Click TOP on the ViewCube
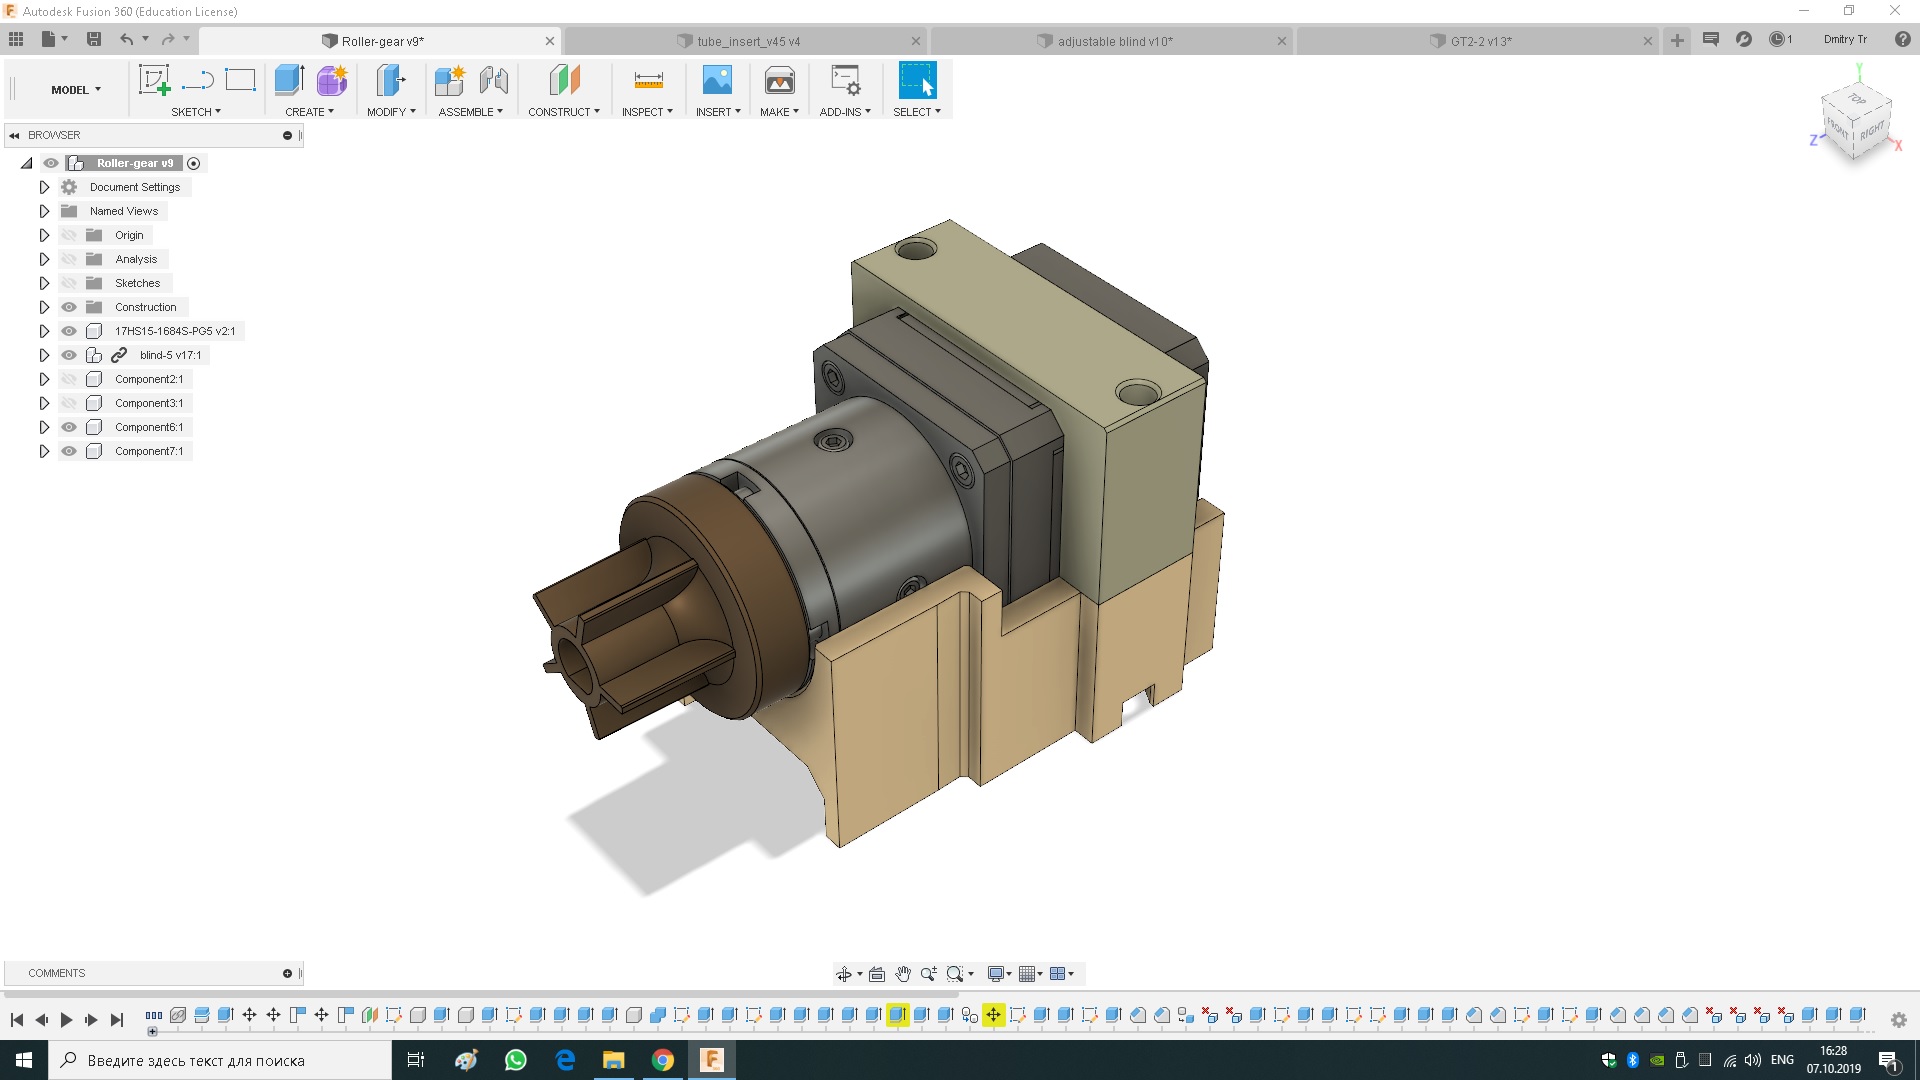Viewport: 1920px width, 1080px height. [x=1856, y=100]
